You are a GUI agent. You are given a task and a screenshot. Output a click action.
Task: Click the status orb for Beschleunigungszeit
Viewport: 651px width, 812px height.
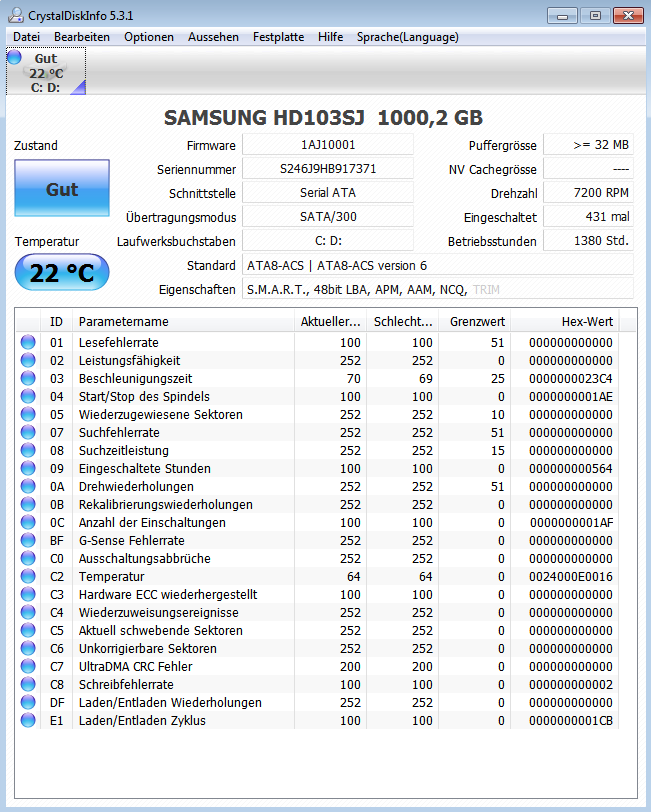coord(28,379)
